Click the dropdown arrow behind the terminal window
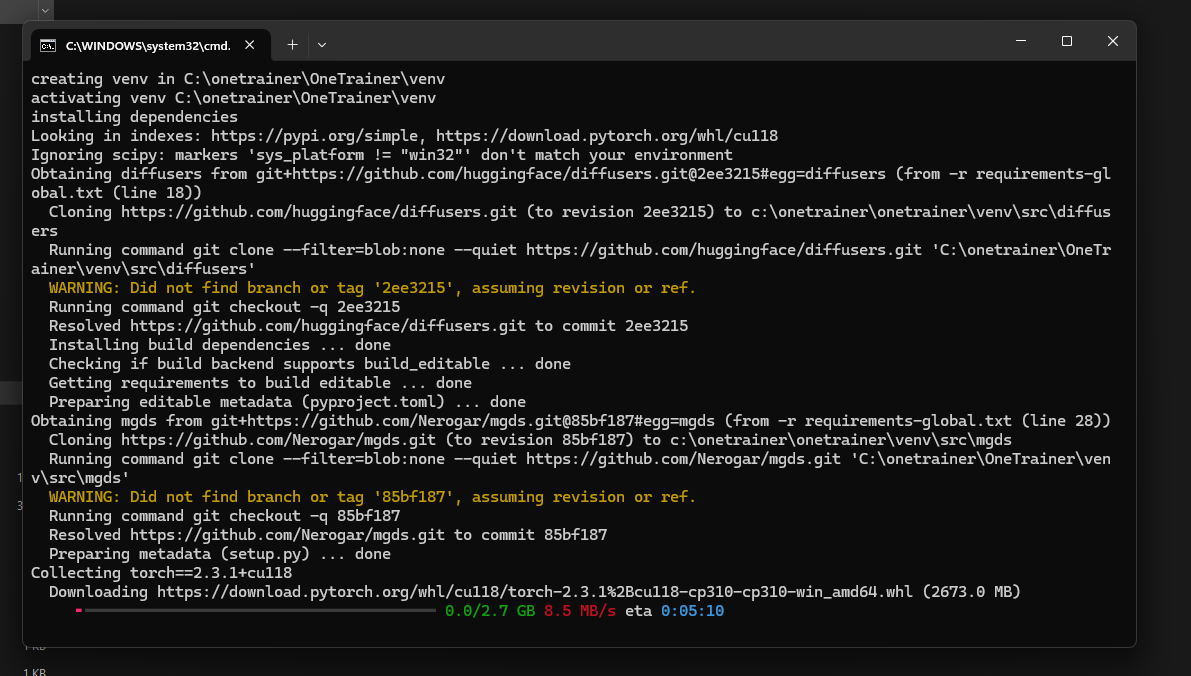 pyautogui.click(x=44, y=8)
